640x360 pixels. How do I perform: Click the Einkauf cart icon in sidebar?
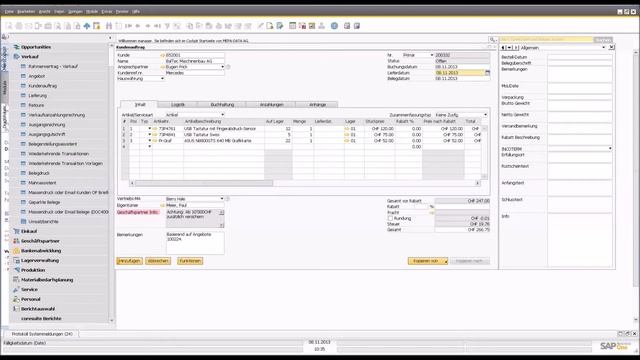pyautogui.click(x=16, y=231)
